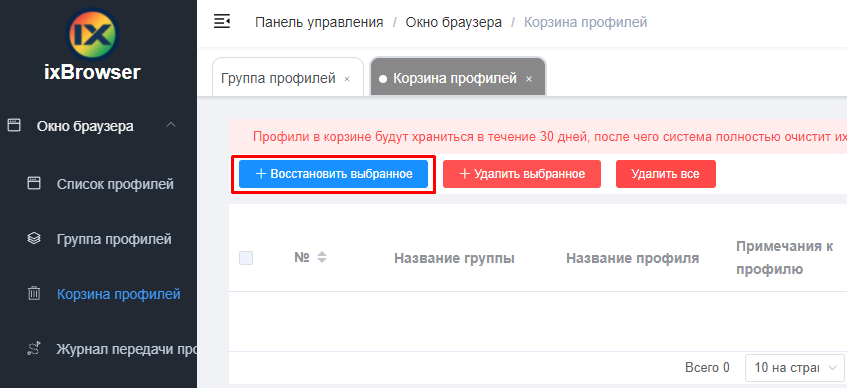Collapse the Окно браузера menu chevron
The image size is (847, 388).
171,125
